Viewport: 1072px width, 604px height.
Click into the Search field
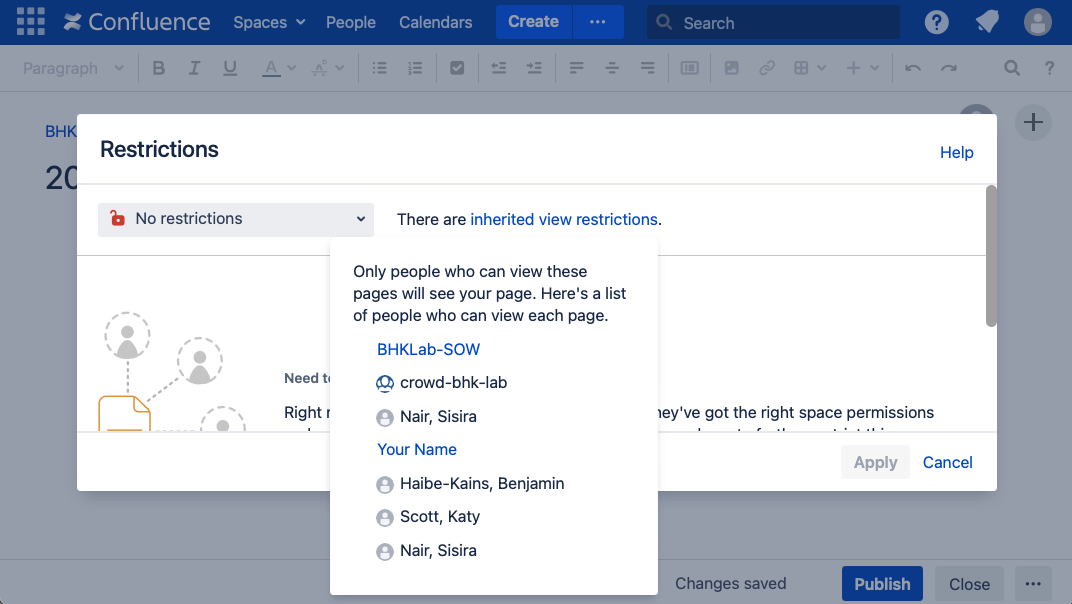pyautogui.click(x=780, y=22)
